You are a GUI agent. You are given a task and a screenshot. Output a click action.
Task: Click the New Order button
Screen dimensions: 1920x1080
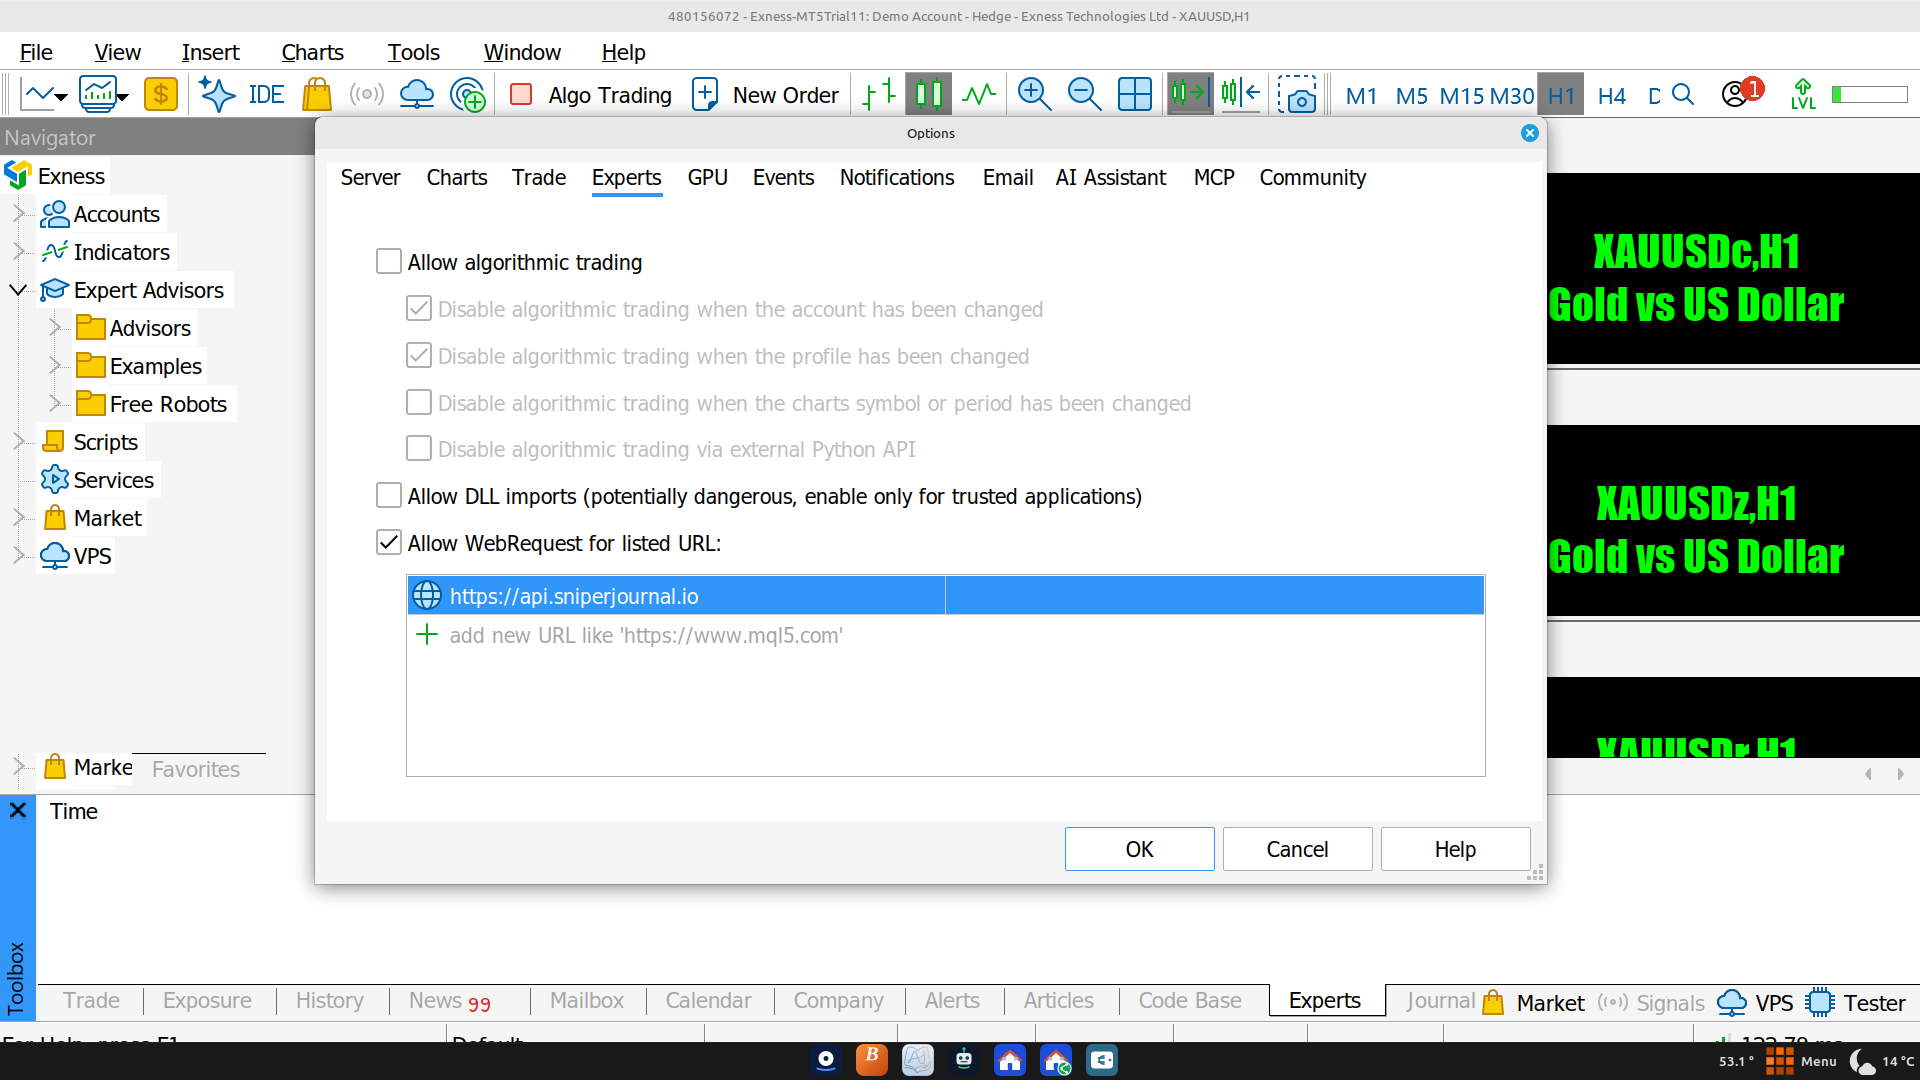[765, 95]
